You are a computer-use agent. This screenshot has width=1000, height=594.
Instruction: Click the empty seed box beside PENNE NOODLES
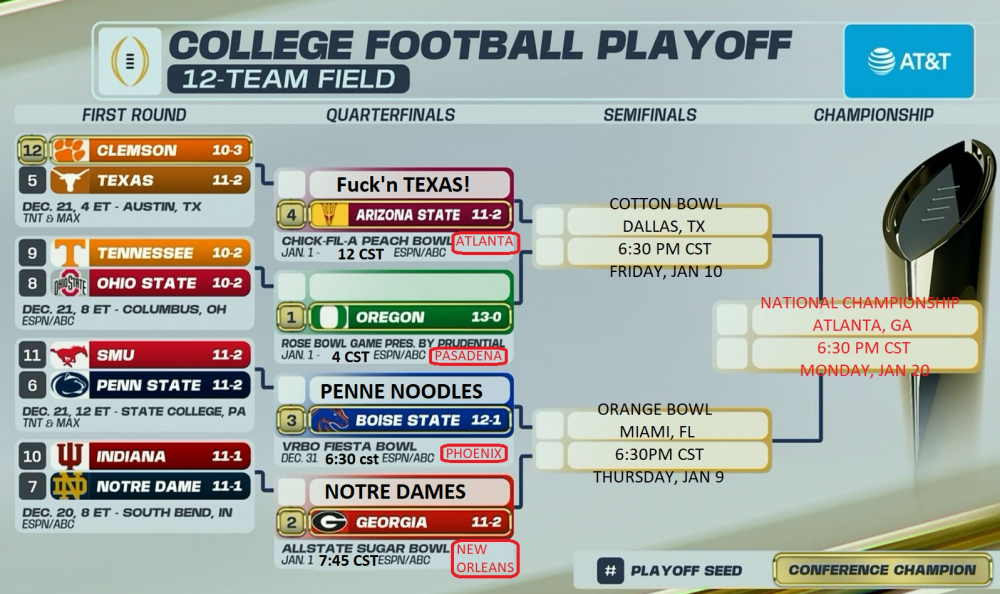click(293, 391)
